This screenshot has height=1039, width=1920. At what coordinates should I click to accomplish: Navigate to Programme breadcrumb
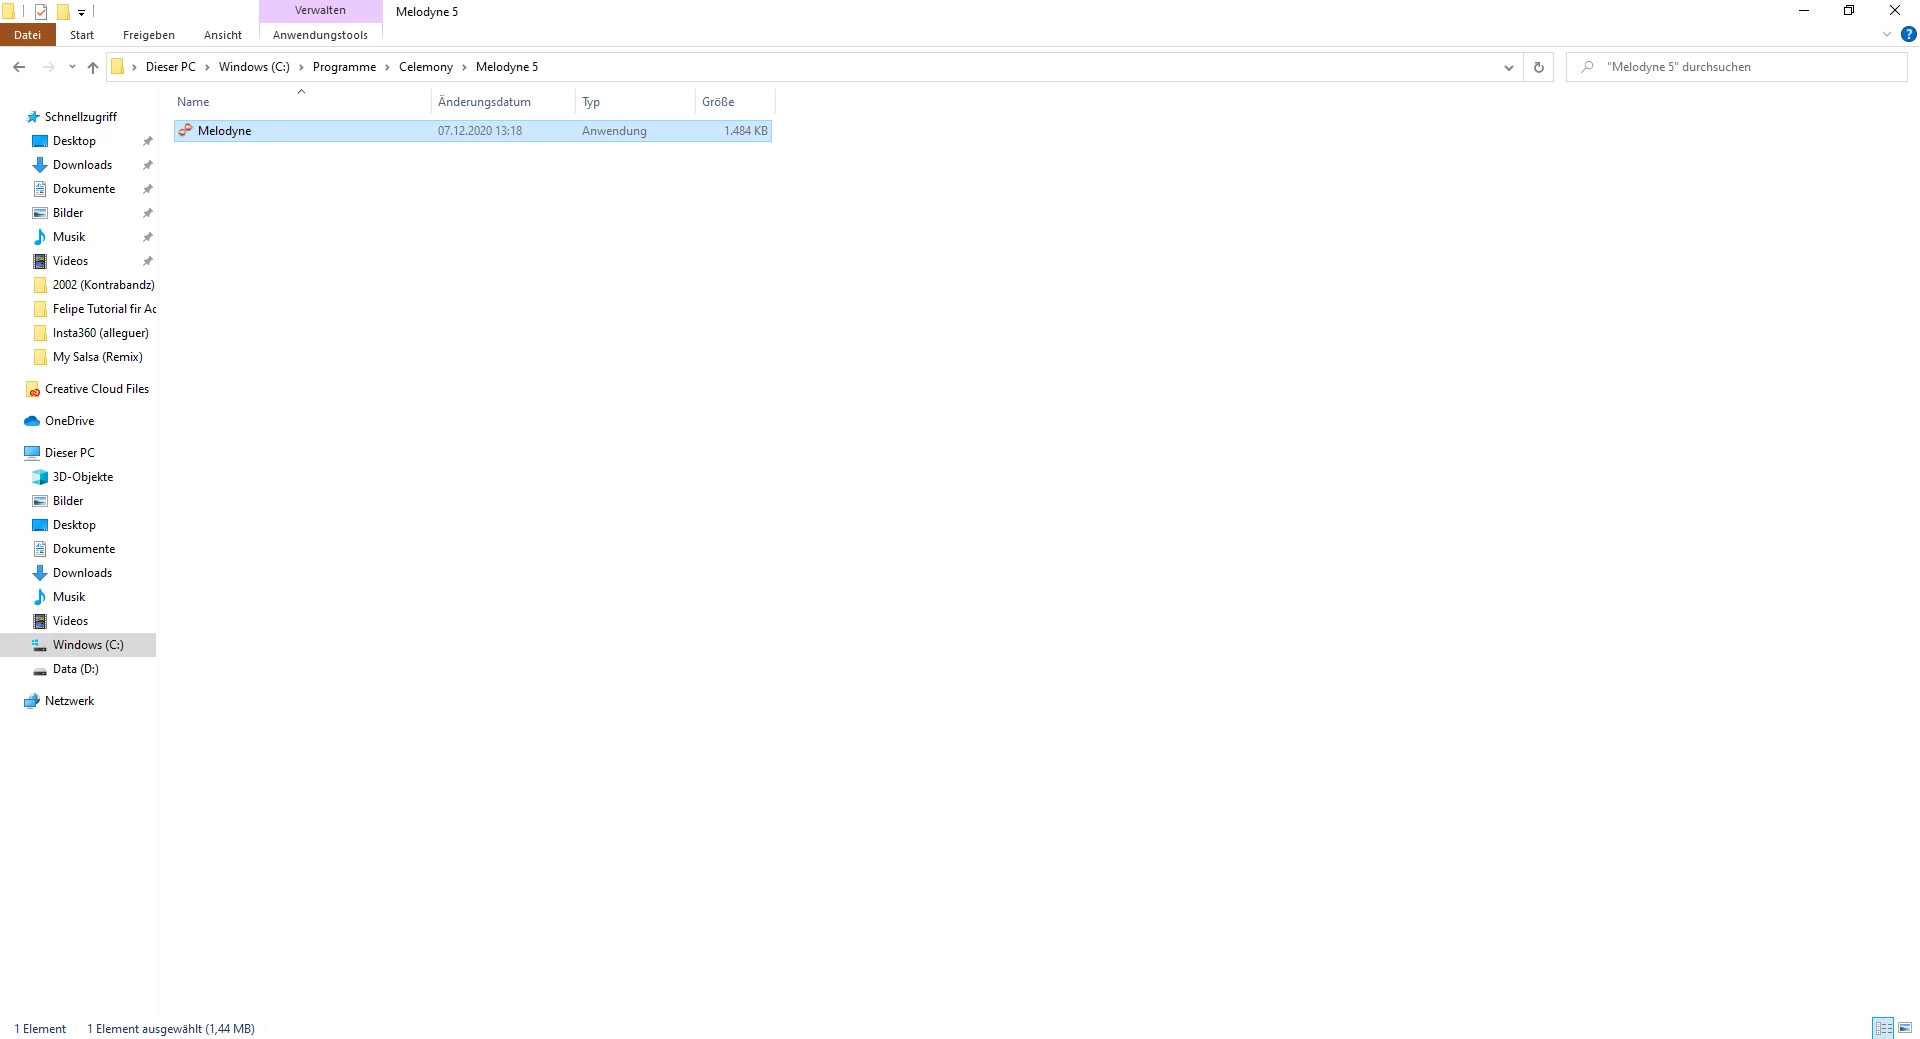coord(344,67)
